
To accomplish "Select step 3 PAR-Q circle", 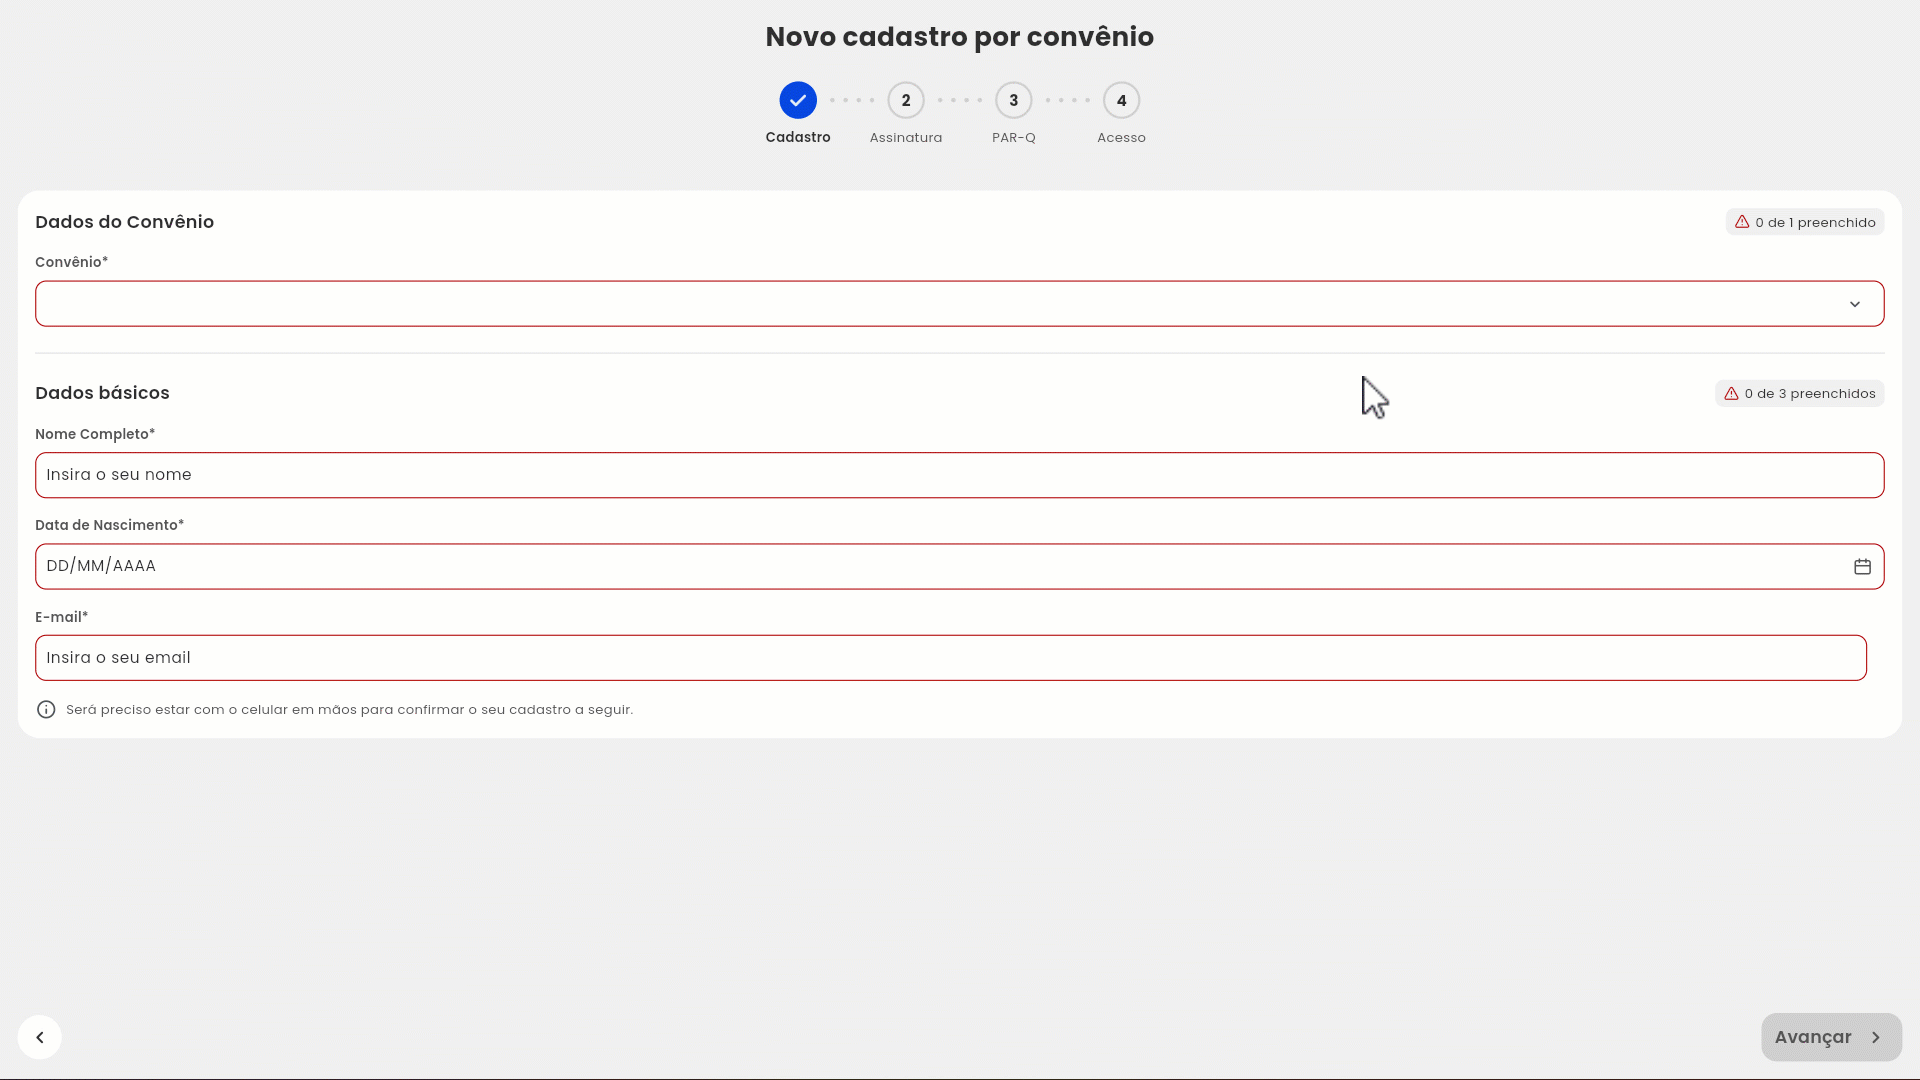I will (1014, 100).
